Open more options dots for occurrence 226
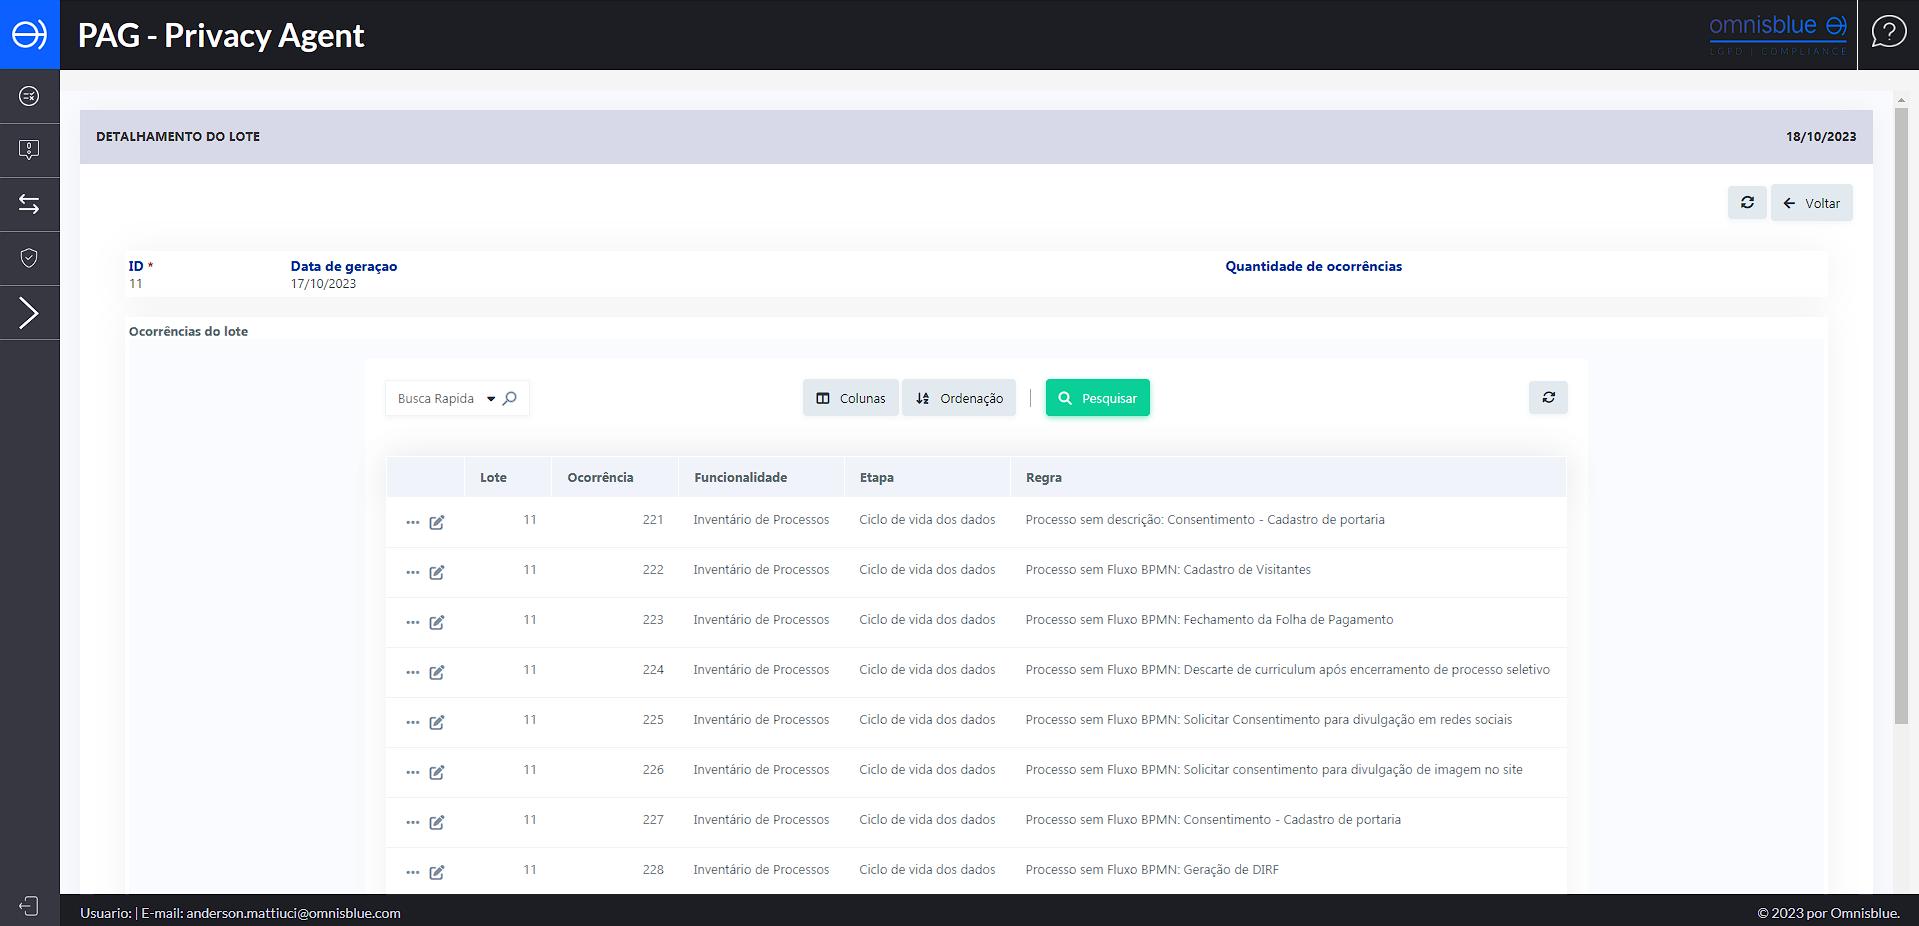This screenshot has width=1919, height=926. 413,772
